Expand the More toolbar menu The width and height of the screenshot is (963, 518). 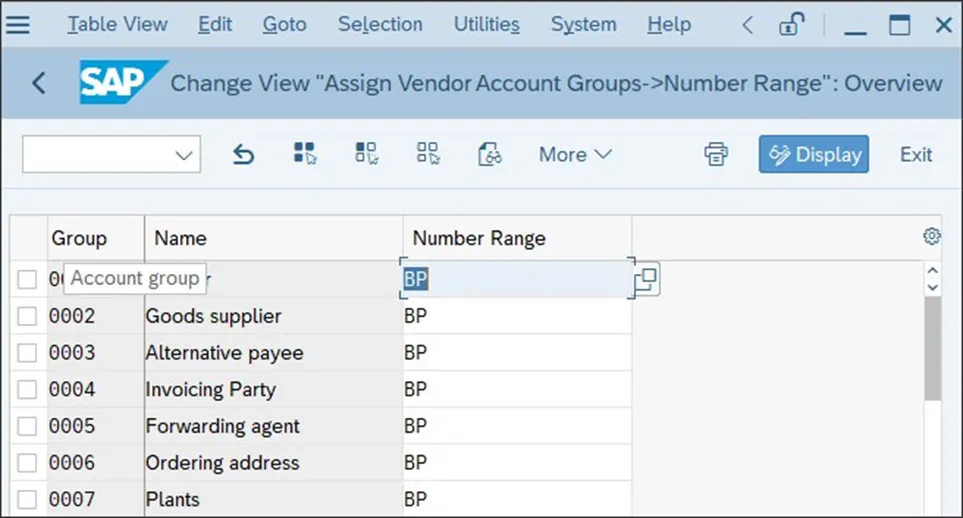click(575, 154)
